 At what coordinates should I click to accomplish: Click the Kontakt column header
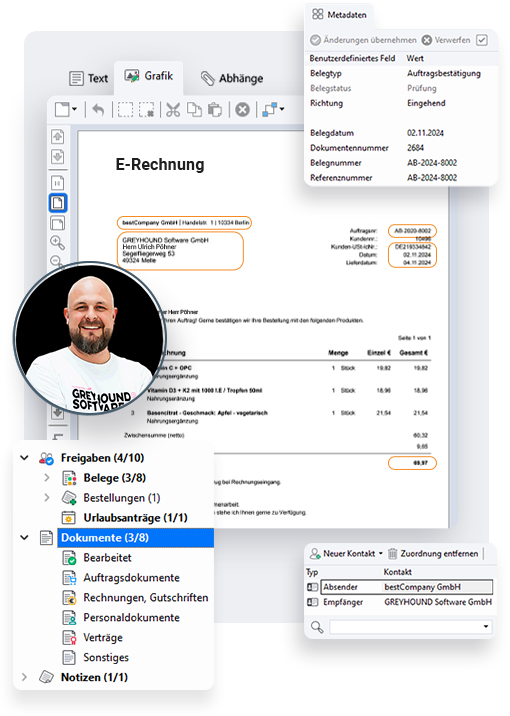(x=397, y=572)
